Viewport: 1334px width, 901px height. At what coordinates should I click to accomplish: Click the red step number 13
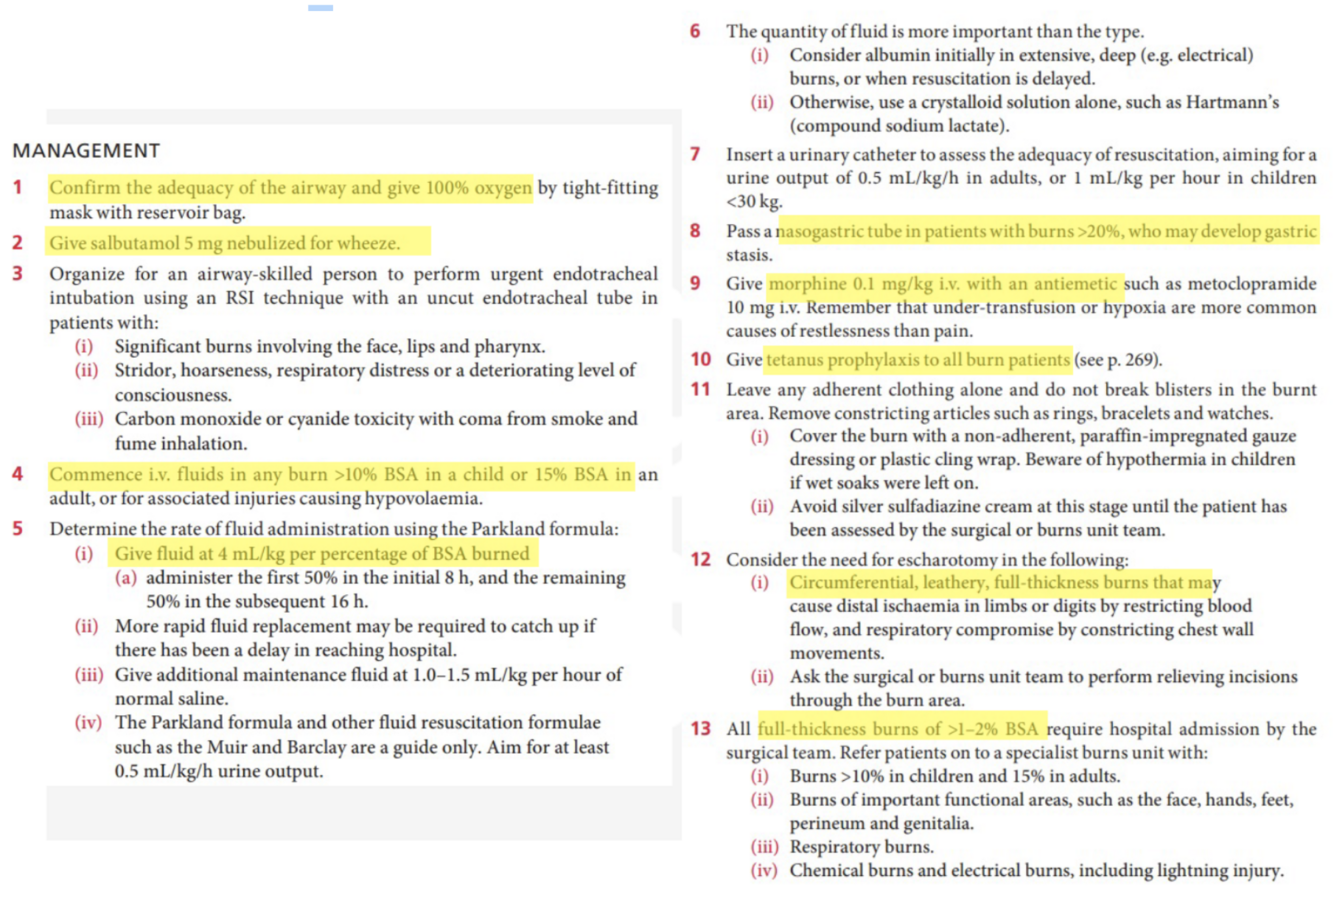coord(700,729)
